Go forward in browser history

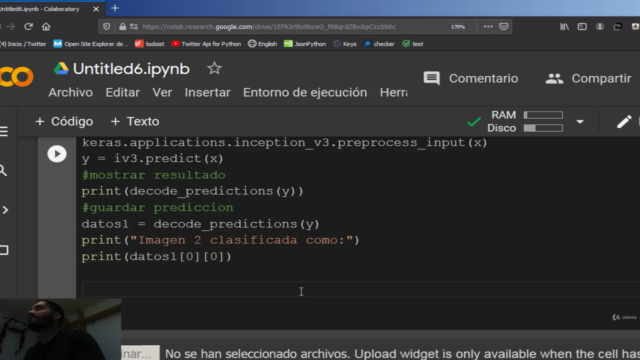11,27
